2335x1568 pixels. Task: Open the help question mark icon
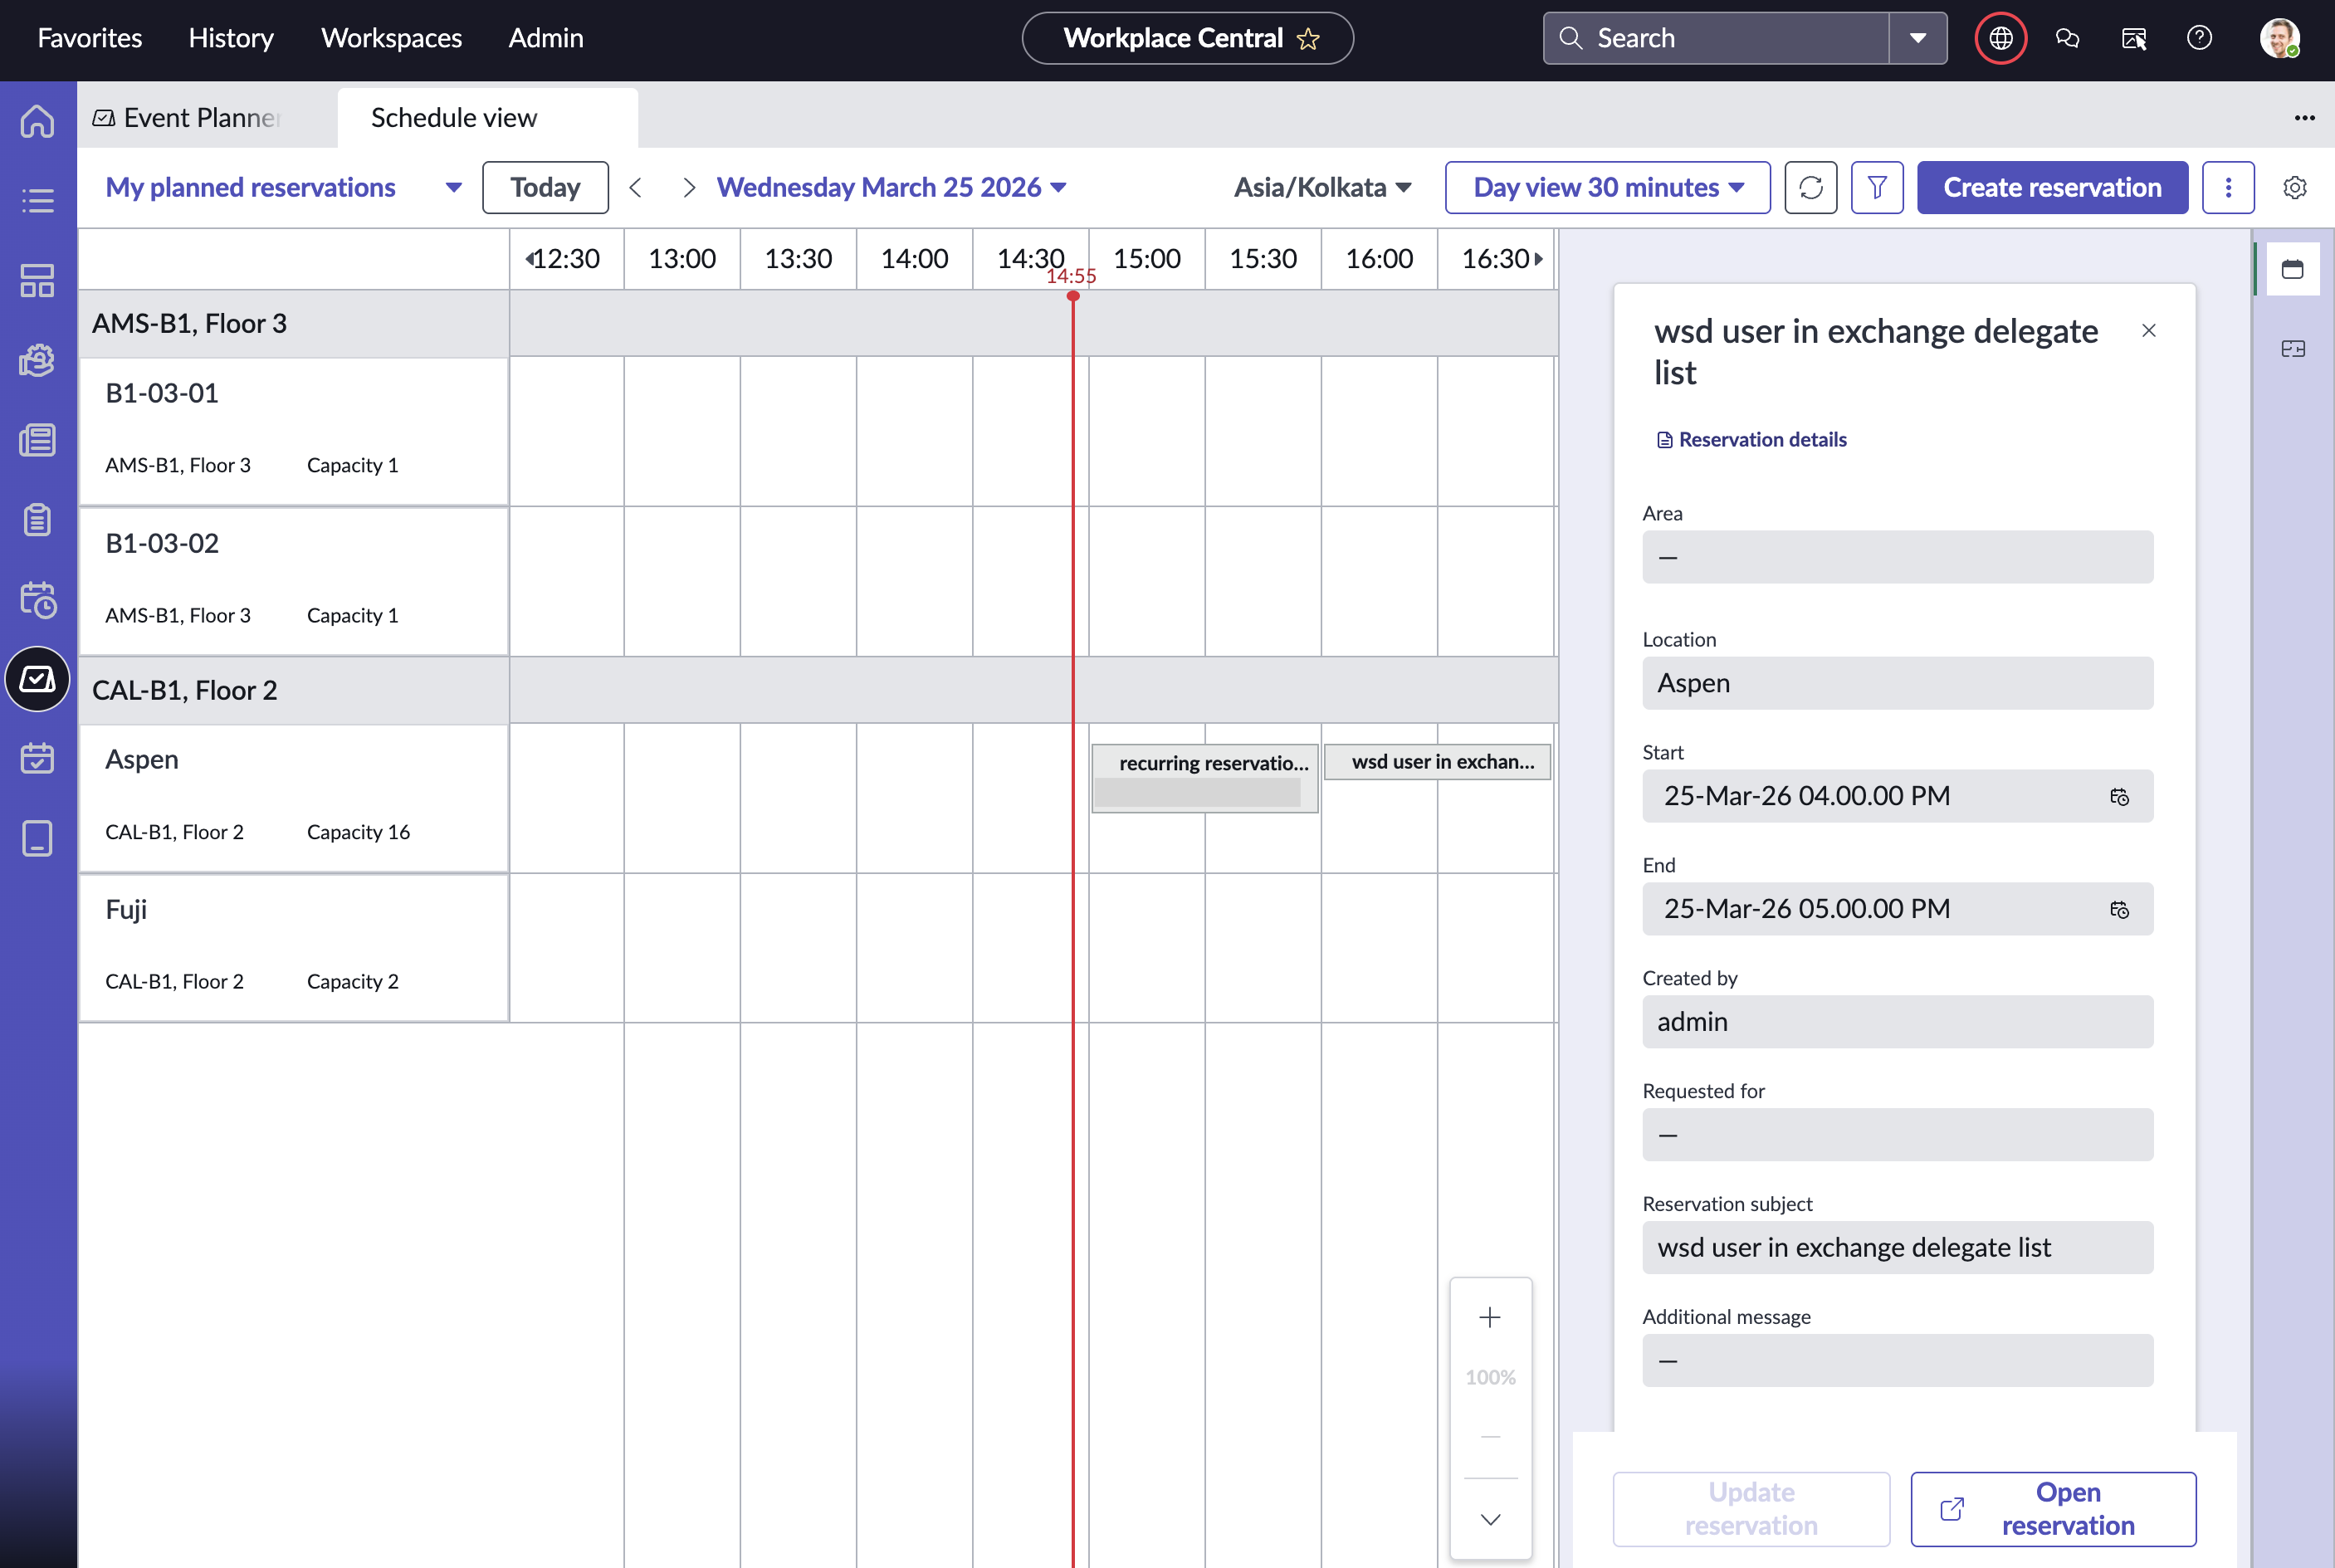2199,38
